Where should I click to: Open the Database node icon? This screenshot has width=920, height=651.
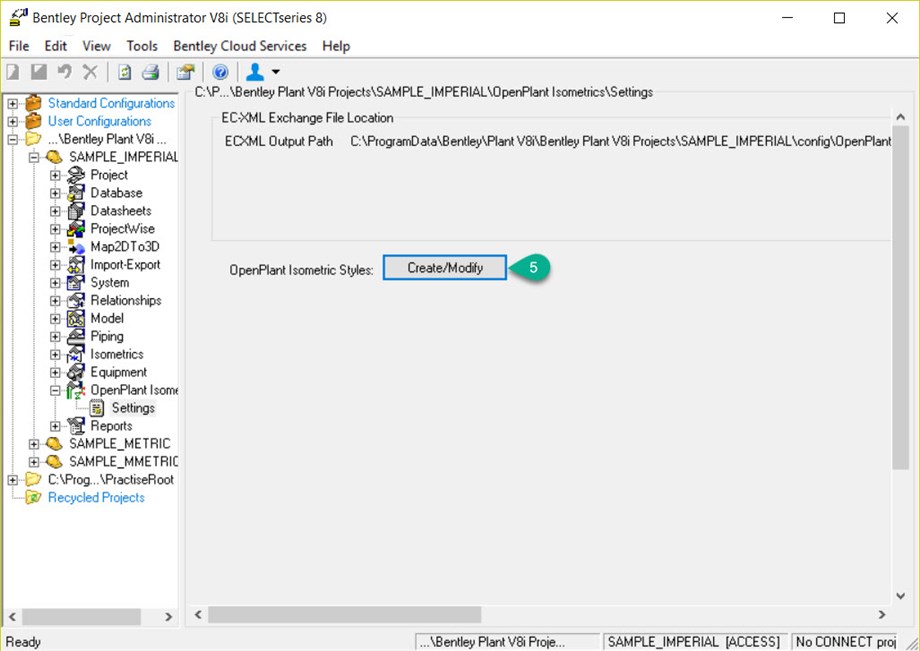pyautogui.click(x=78, y=192)
